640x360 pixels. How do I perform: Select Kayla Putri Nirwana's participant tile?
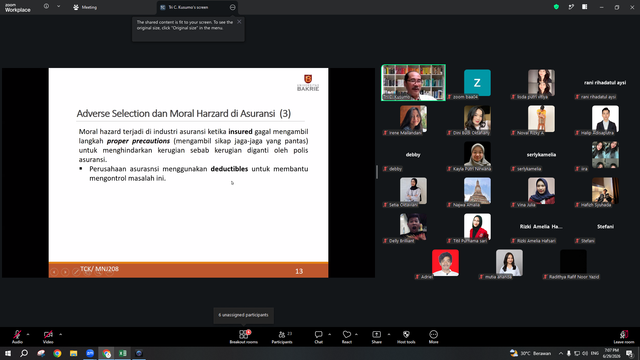(477, 155)
